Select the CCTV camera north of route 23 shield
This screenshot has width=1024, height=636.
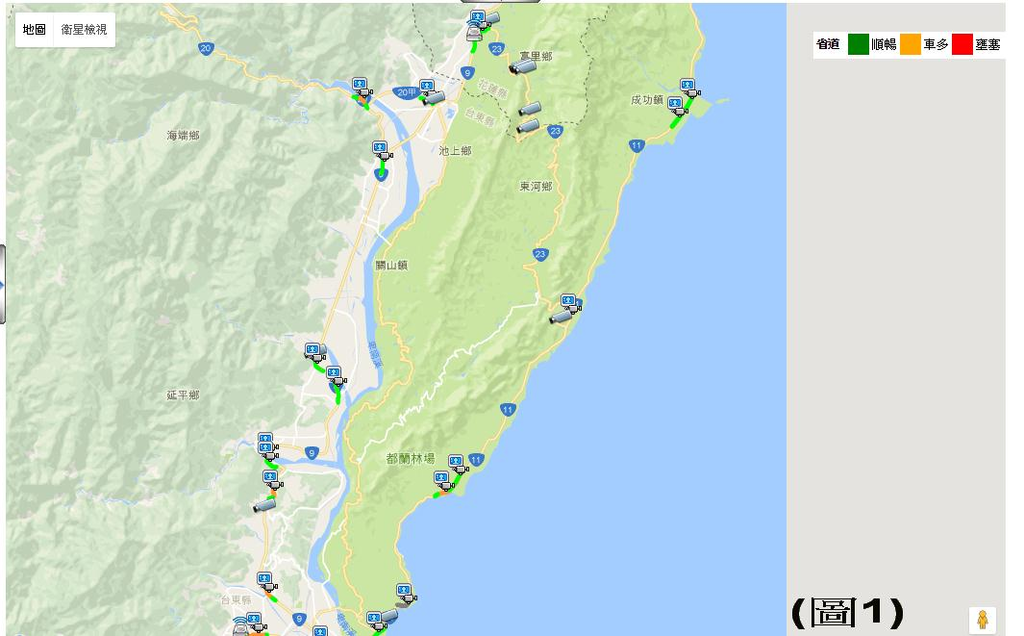[x=529, y=108]
